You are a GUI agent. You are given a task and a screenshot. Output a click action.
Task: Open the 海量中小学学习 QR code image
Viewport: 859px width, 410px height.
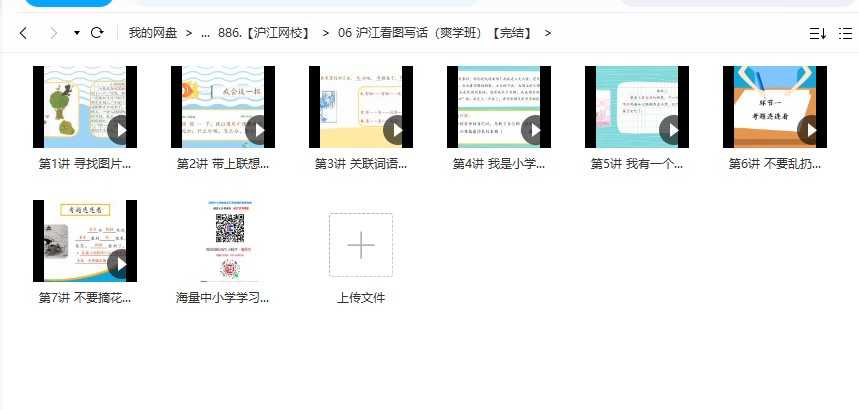tap(223, 241)
